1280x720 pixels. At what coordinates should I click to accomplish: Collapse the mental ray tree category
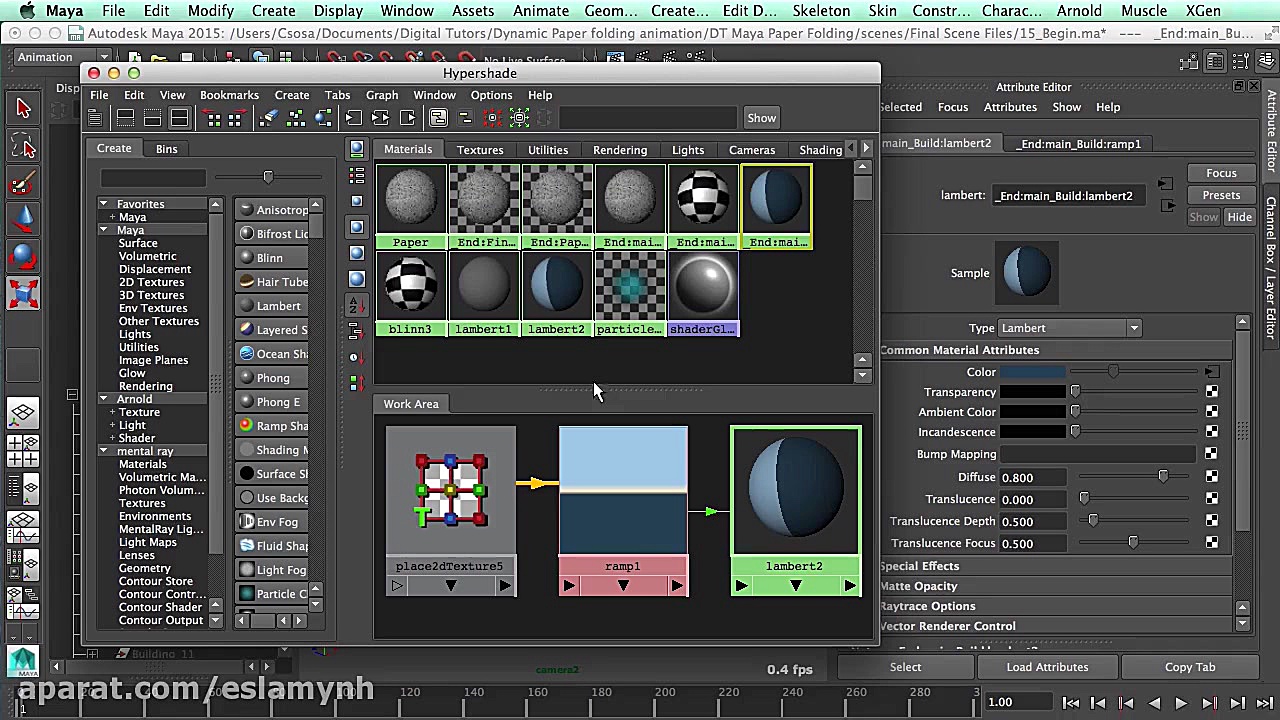103,451
